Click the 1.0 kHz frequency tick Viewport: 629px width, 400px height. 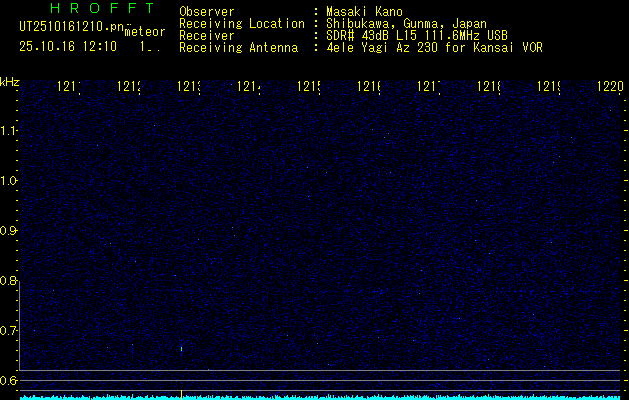[x=9, y=181]
